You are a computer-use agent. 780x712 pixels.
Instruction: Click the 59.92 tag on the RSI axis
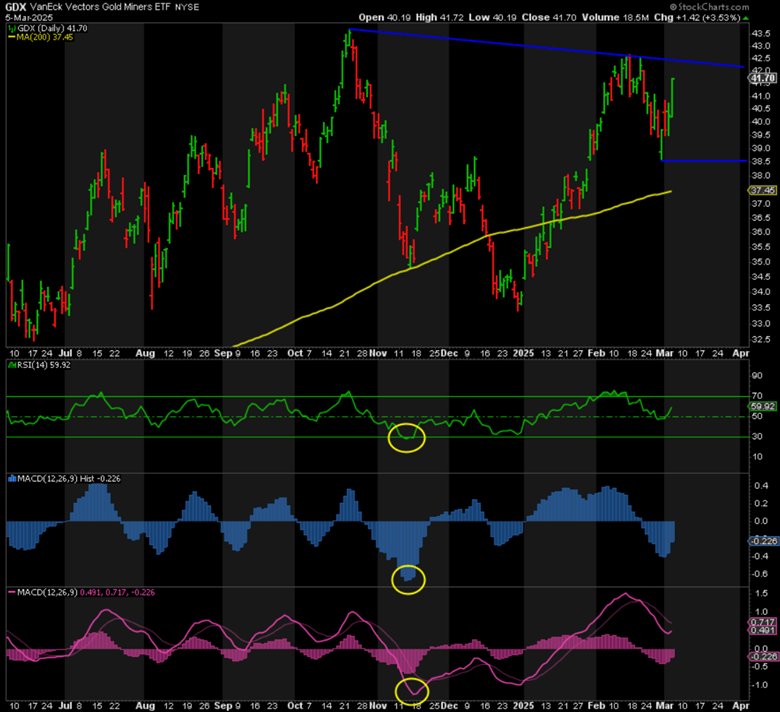[763, 407]
